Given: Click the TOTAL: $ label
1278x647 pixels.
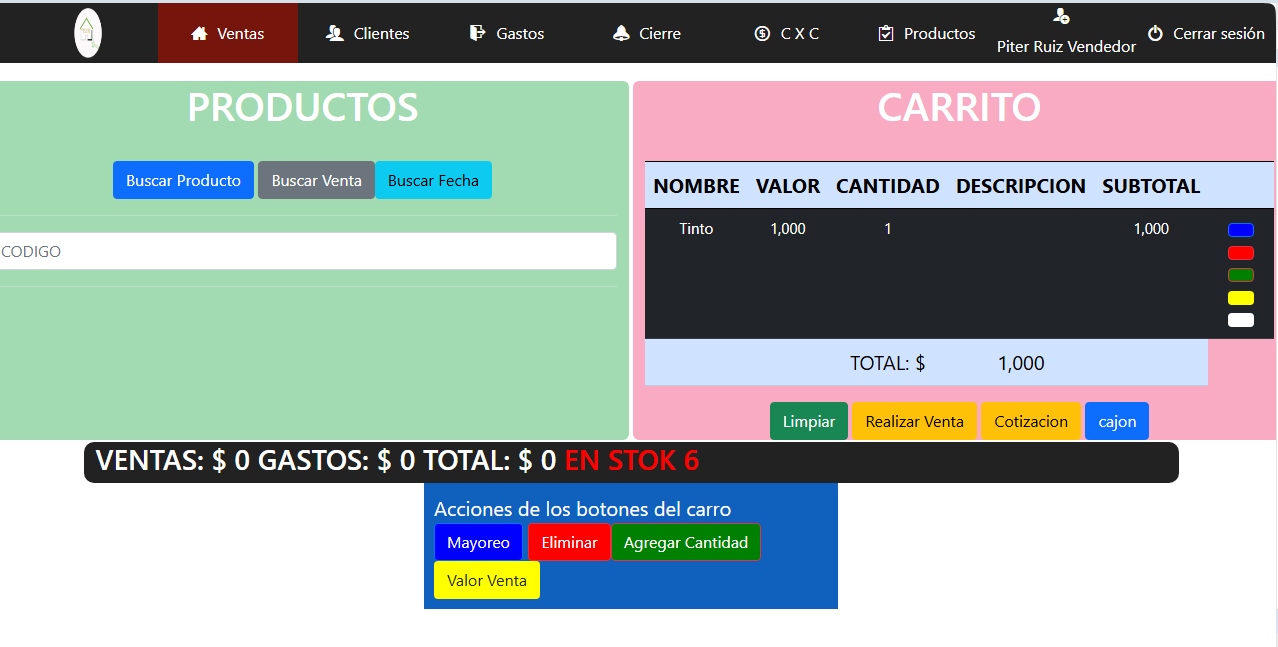Looking at the screenshot, I should point(888,363).
